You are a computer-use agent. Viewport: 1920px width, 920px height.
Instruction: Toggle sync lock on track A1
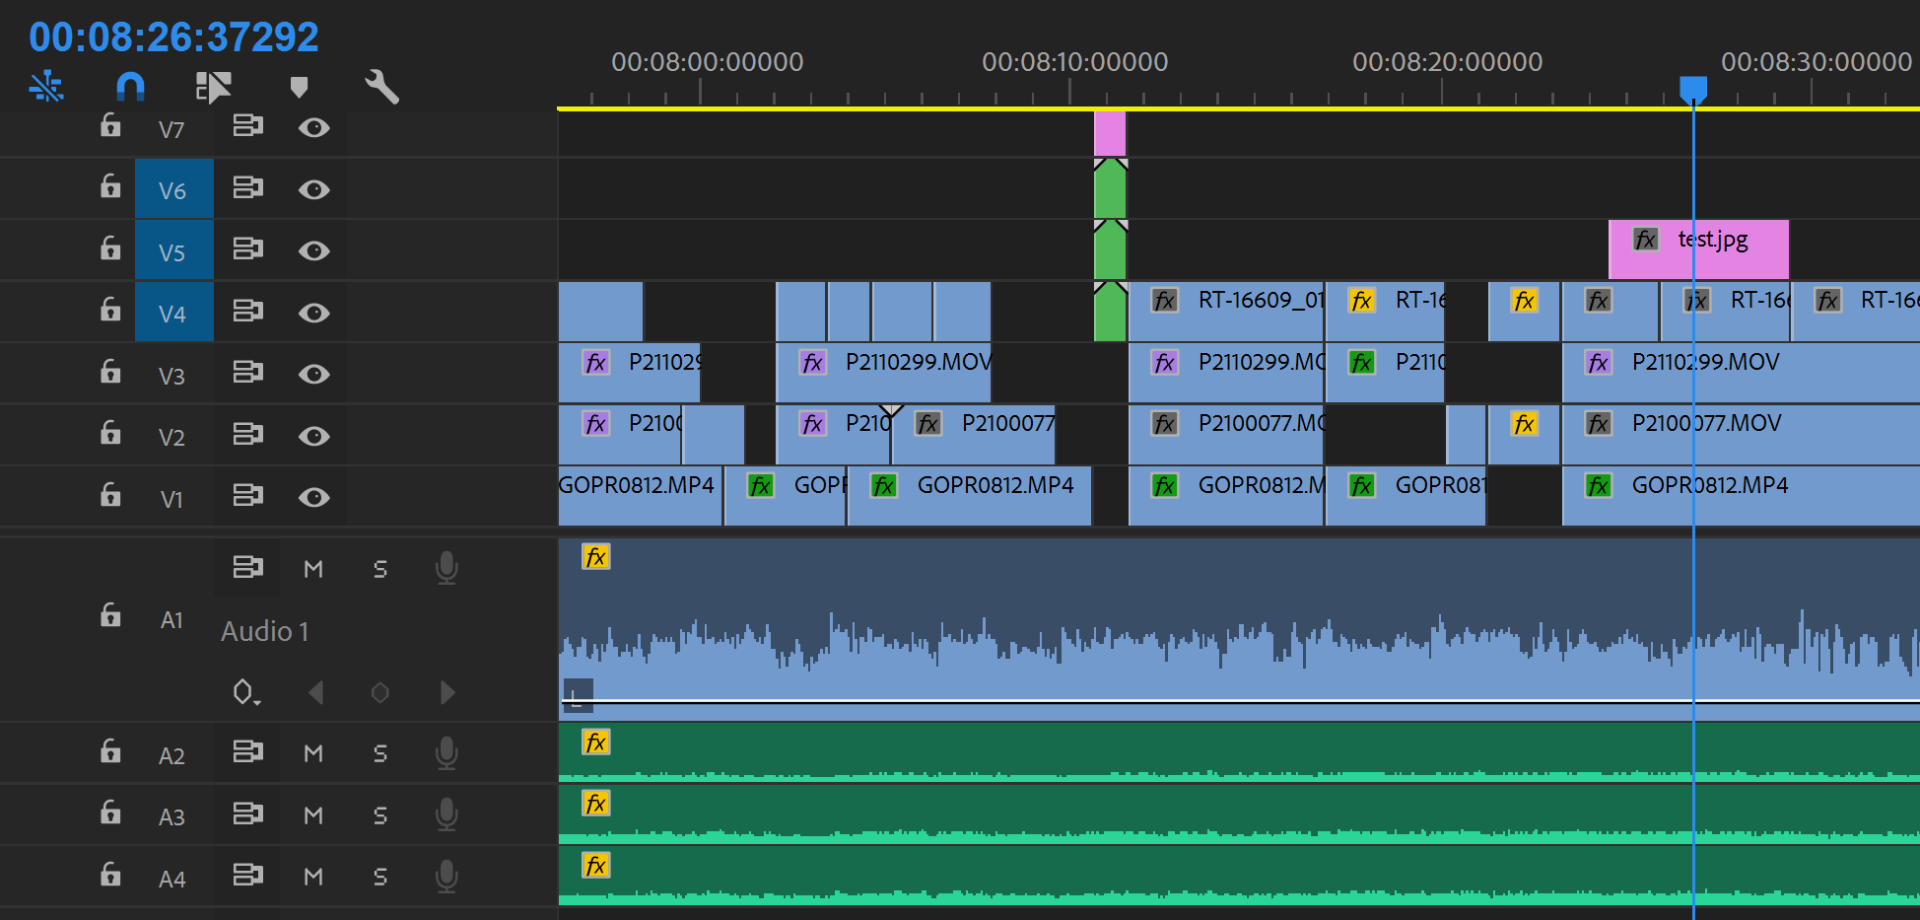(247, 568)
